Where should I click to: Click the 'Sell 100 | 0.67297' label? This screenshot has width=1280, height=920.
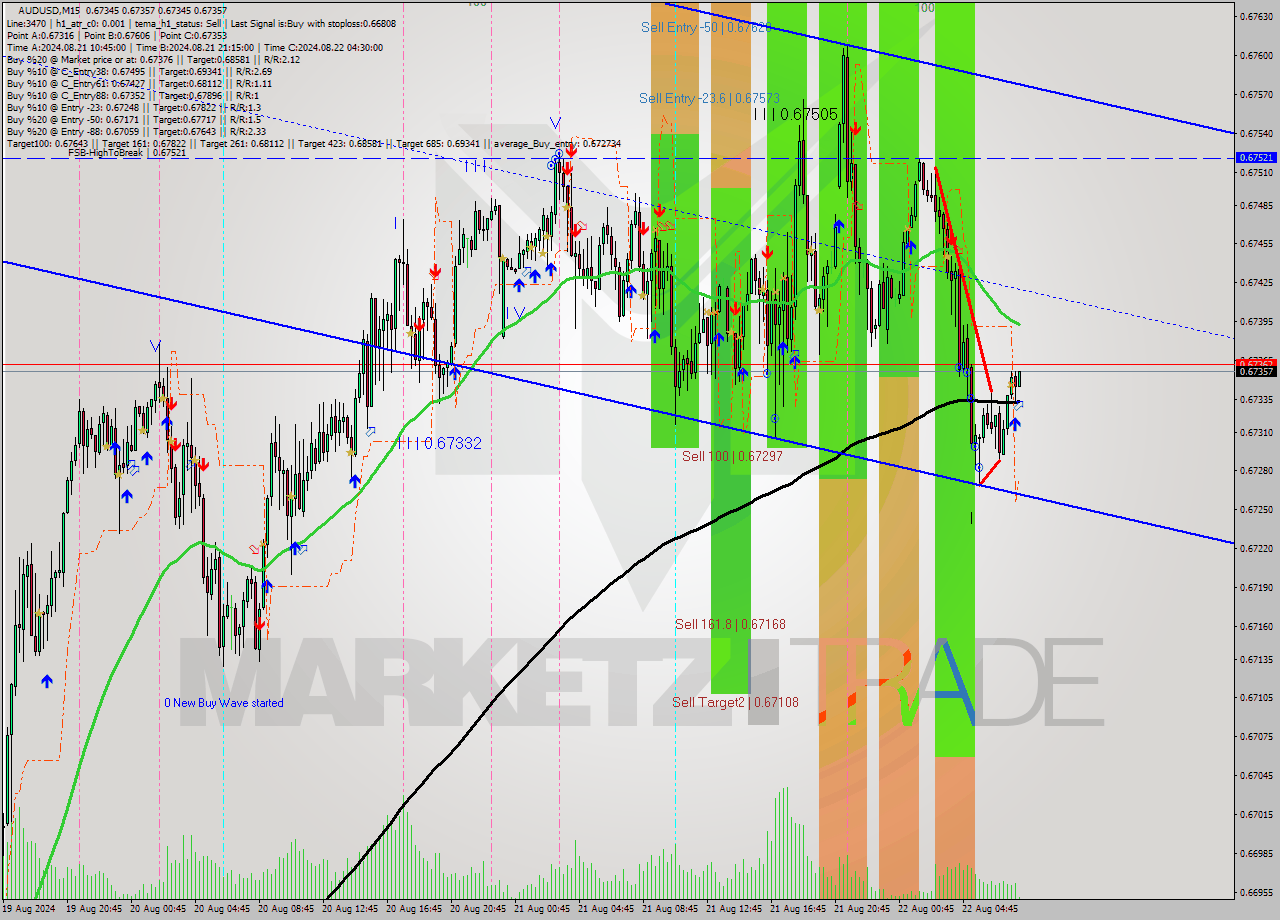732,456
